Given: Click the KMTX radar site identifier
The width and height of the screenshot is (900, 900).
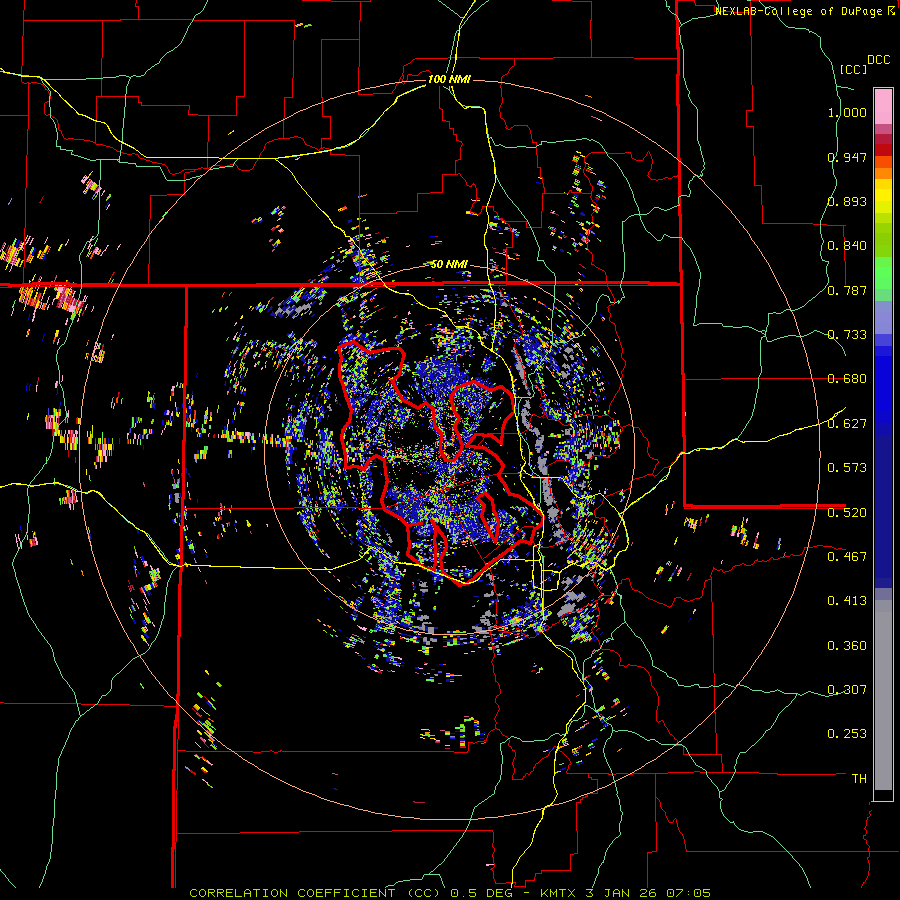Looking at the screenshot, I should point(558,893).
